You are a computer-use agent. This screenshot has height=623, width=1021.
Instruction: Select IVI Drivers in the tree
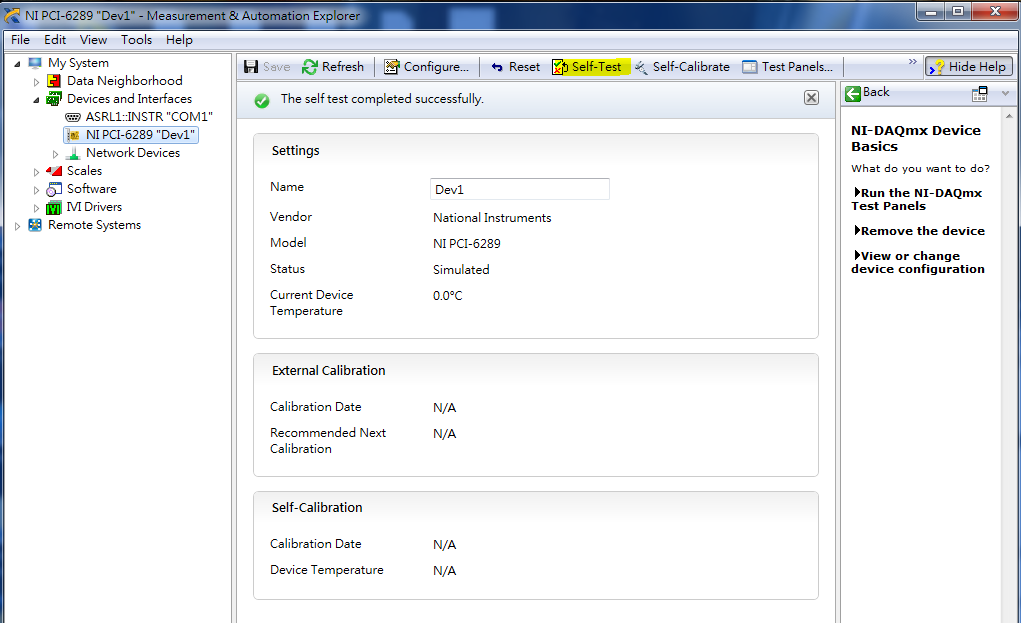pyautogui.click(x=94, y=207)
